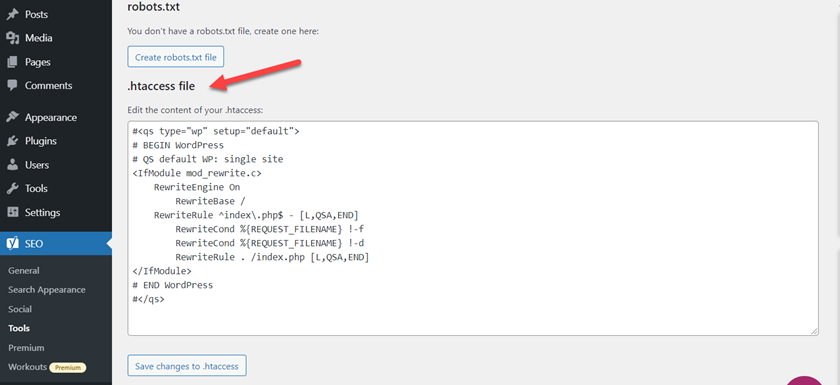Click the '.htaccess file' heading

[161, 86]
